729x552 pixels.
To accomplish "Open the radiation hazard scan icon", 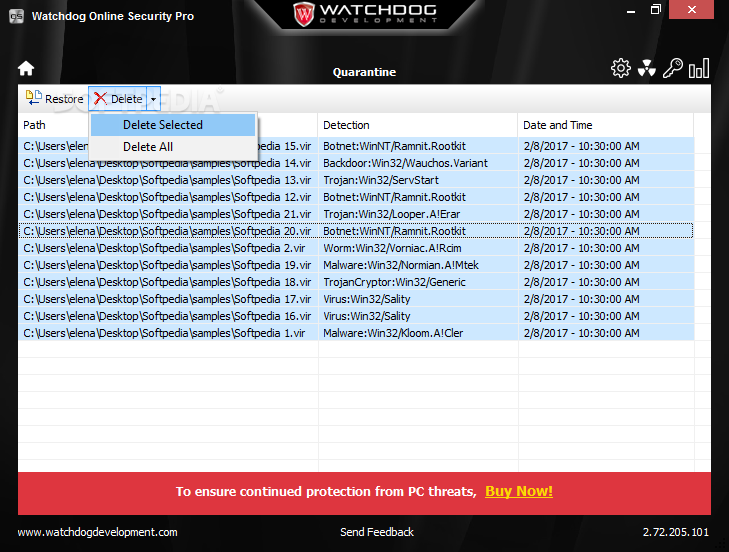I will tap(647, 68).
